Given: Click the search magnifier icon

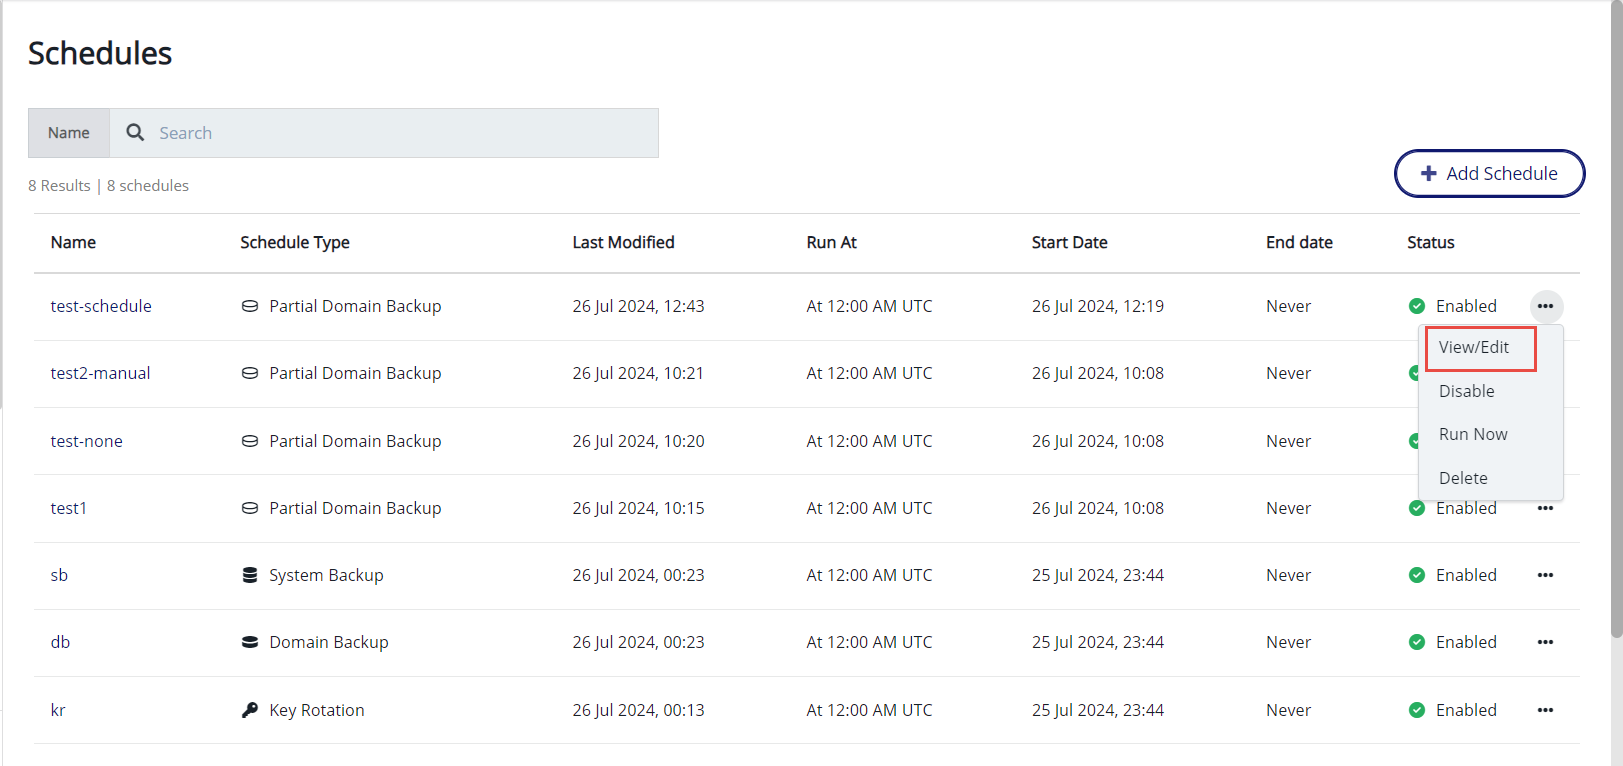Looking at the screenshot, I should pos(135,133).
